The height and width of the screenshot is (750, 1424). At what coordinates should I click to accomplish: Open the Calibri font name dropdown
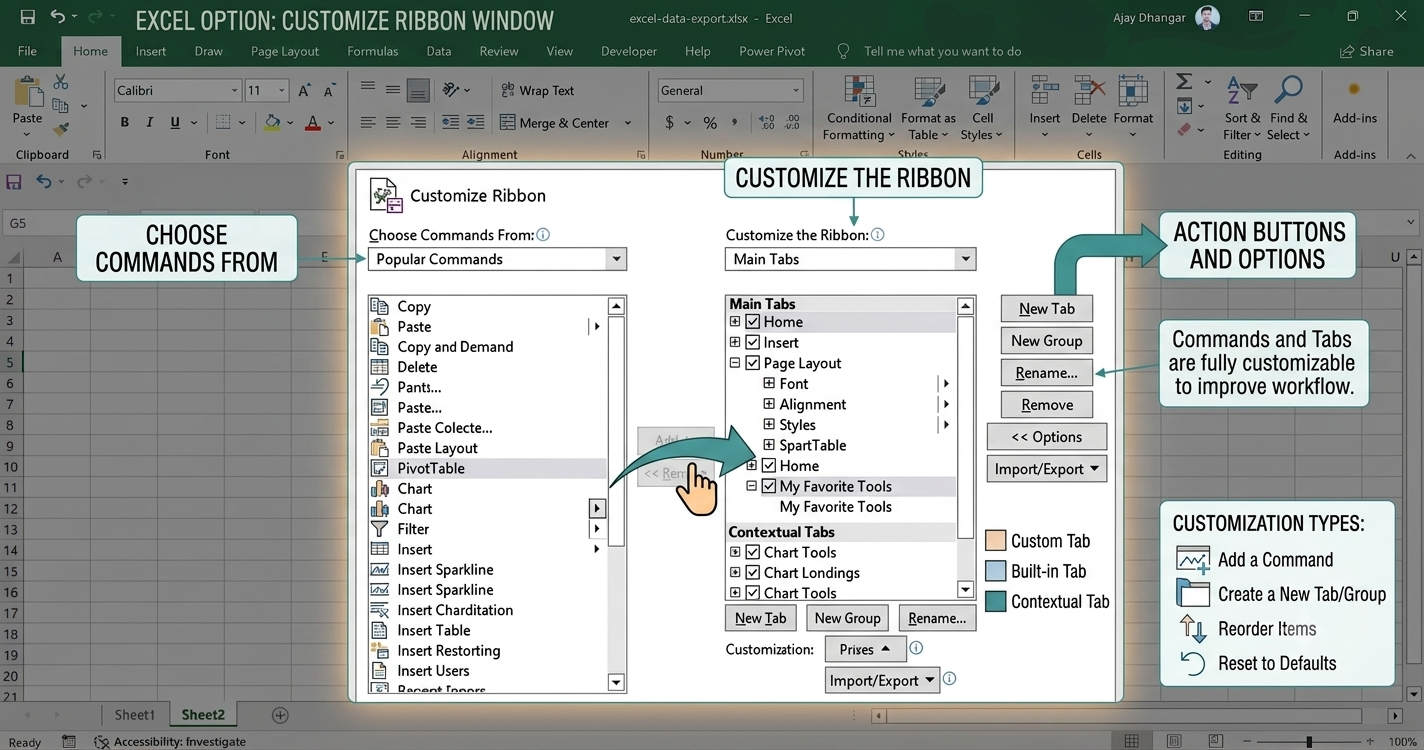coord(235,90)
